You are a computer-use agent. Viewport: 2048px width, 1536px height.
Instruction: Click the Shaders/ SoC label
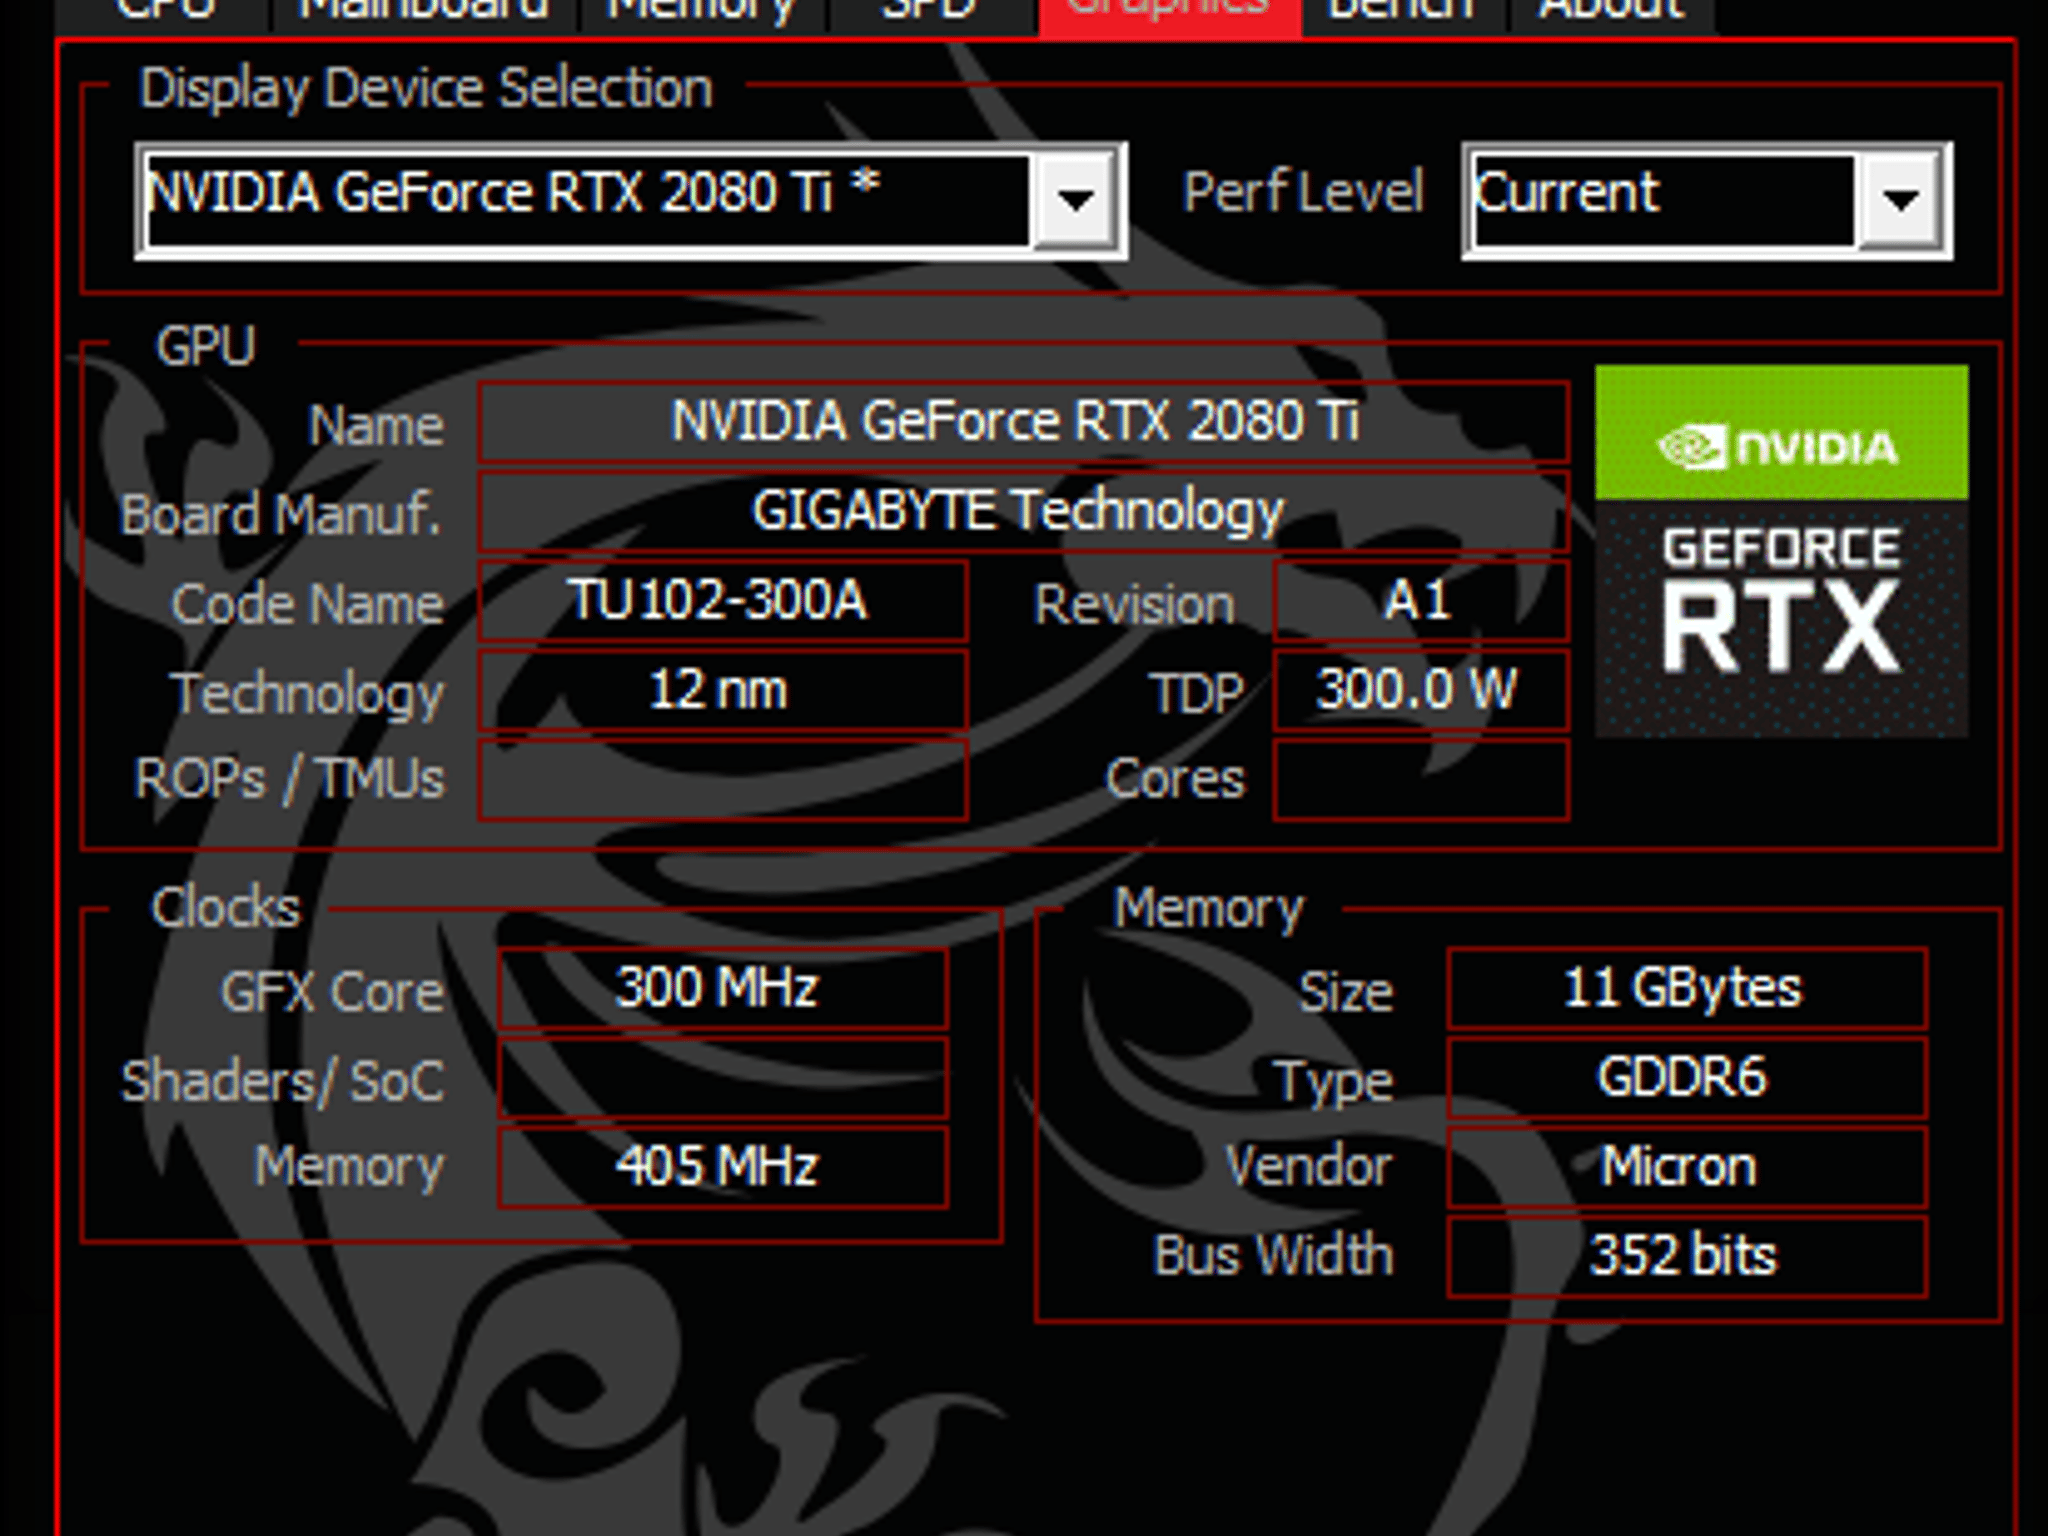pos(282,1082)
